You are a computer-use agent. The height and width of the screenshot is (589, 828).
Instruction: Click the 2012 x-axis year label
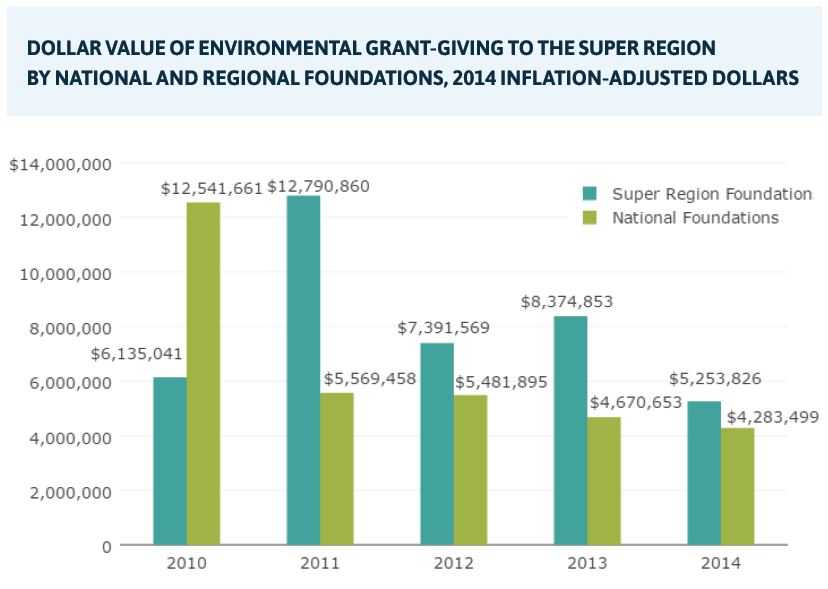tap(454, 563)
